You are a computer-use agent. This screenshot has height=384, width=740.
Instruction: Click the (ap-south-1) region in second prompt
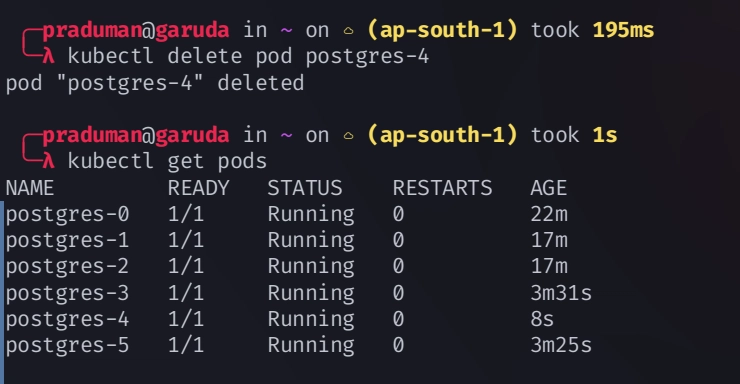[x=442, y=136]
